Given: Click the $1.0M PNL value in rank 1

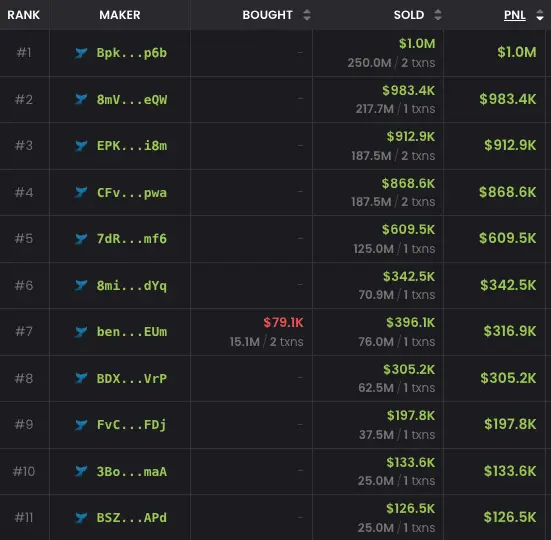Looking at the screenshot, I should pyautogui.click(x=517, y=52).
